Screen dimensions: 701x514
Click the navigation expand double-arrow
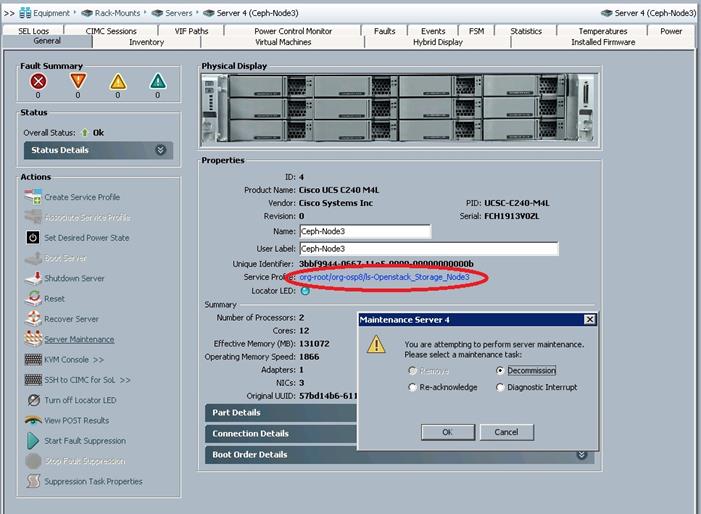pyautogui.click(x=9, y=13)
